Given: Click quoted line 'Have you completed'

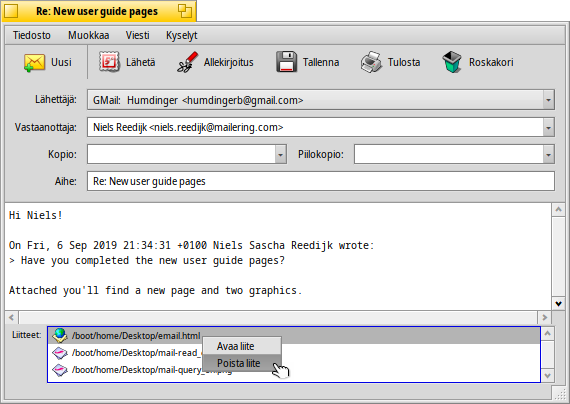Looking at the screenshot, I should tap(147, 260).
